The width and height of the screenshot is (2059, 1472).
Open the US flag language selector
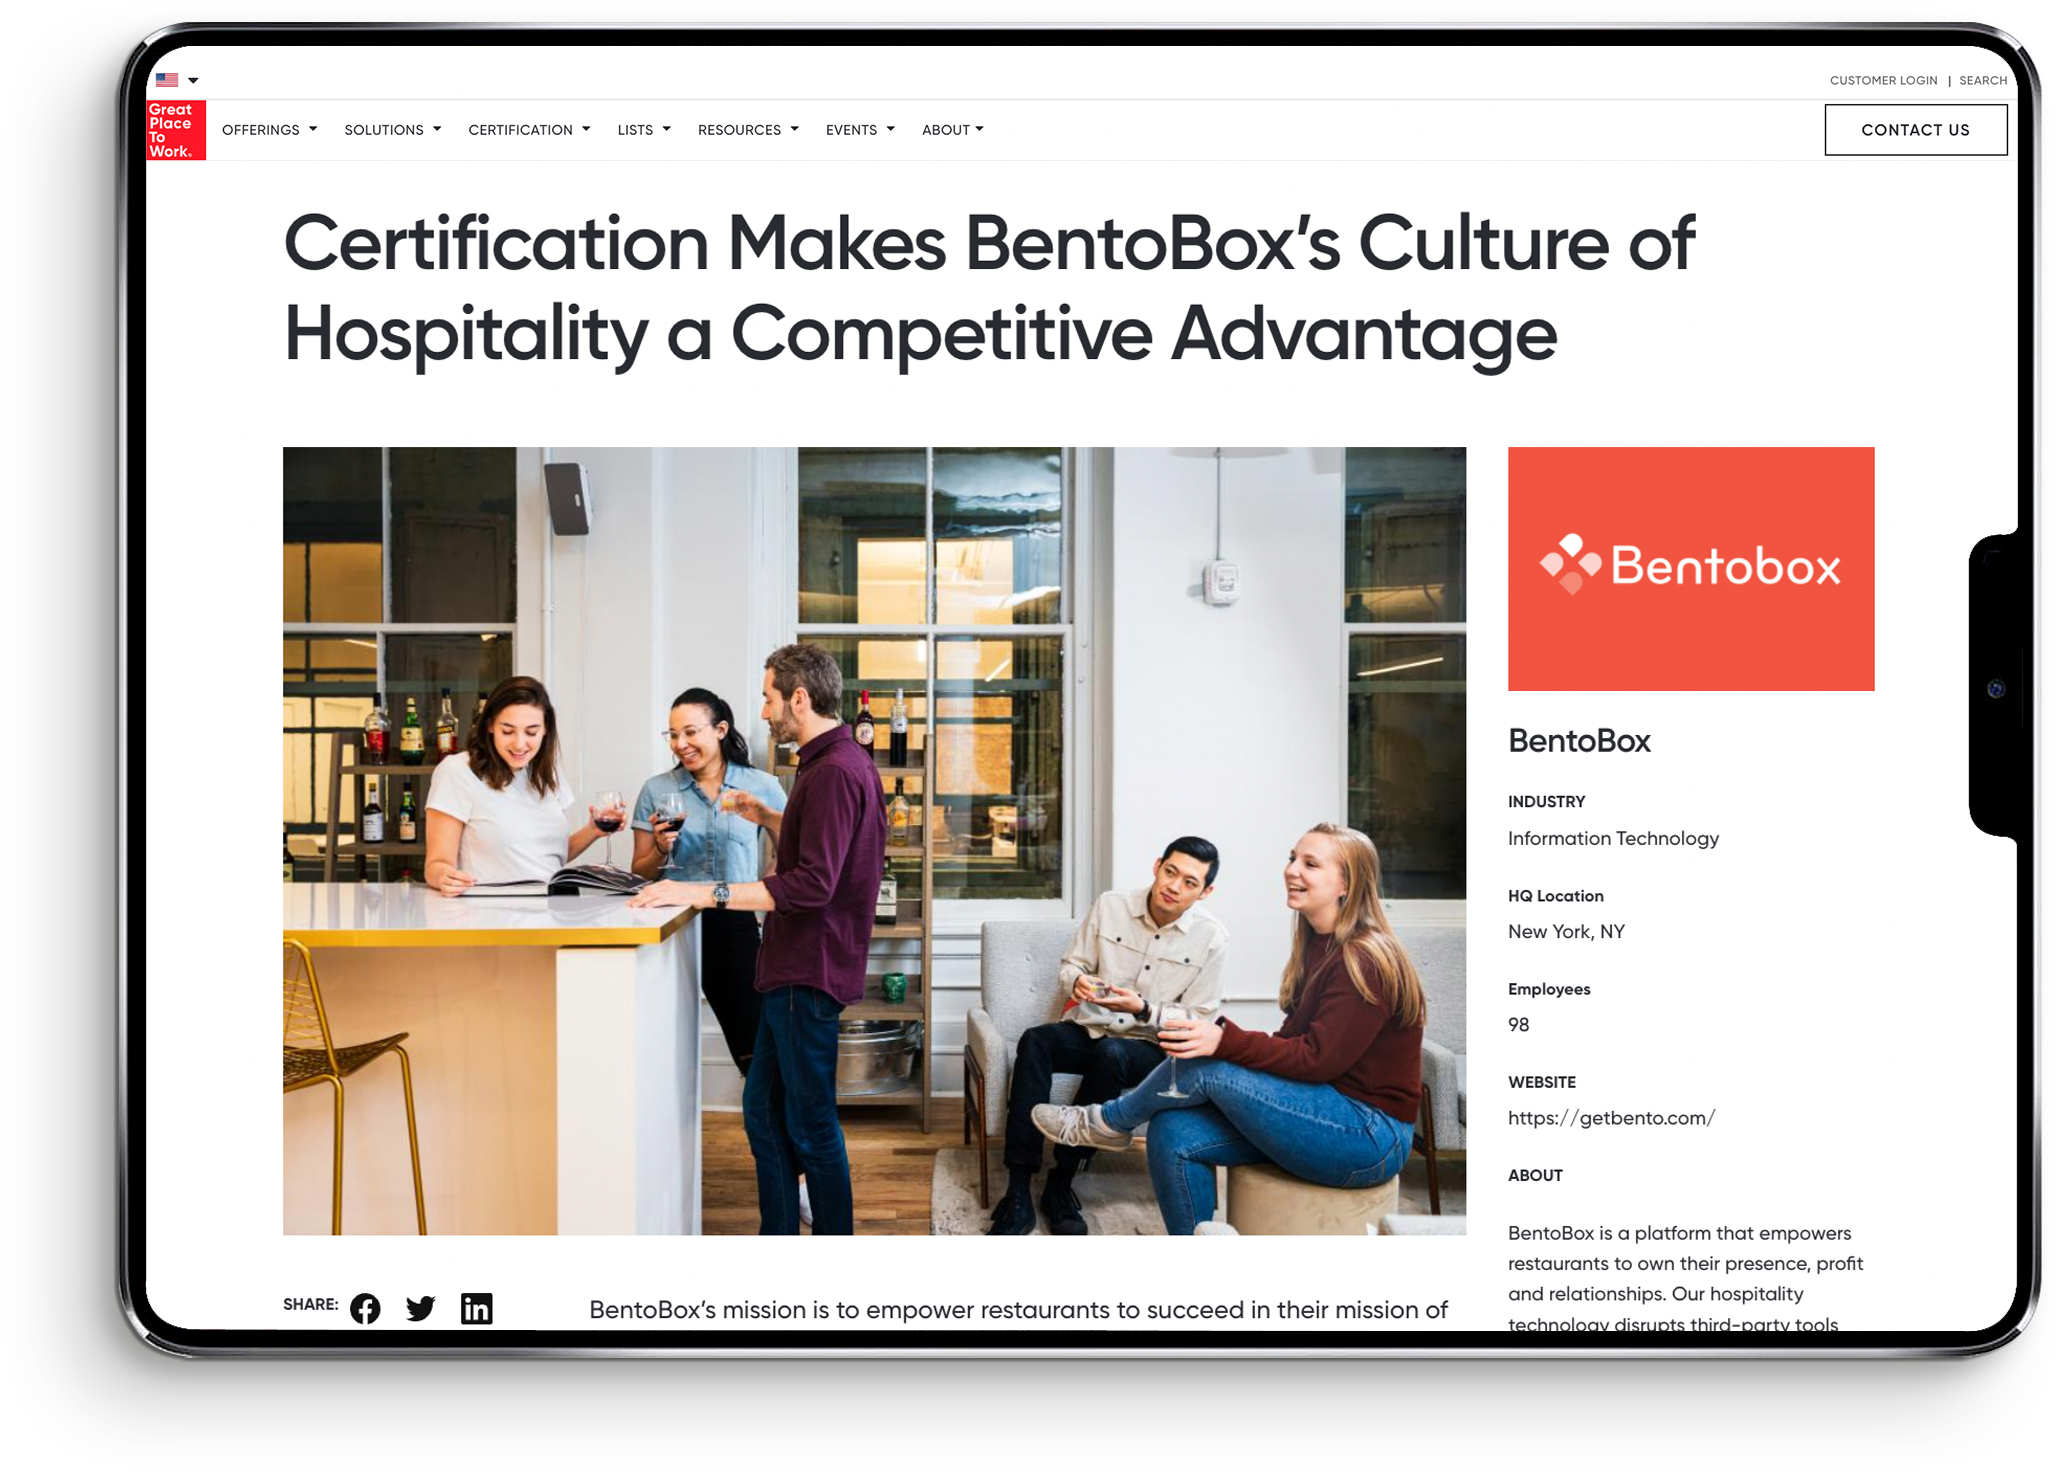tap(177, 80)
